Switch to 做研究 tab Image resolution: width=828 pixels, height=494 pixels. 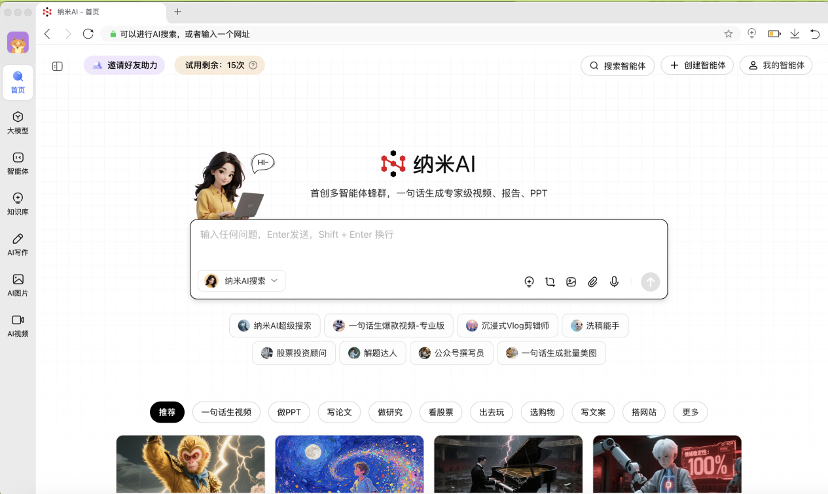pos(390,412)
